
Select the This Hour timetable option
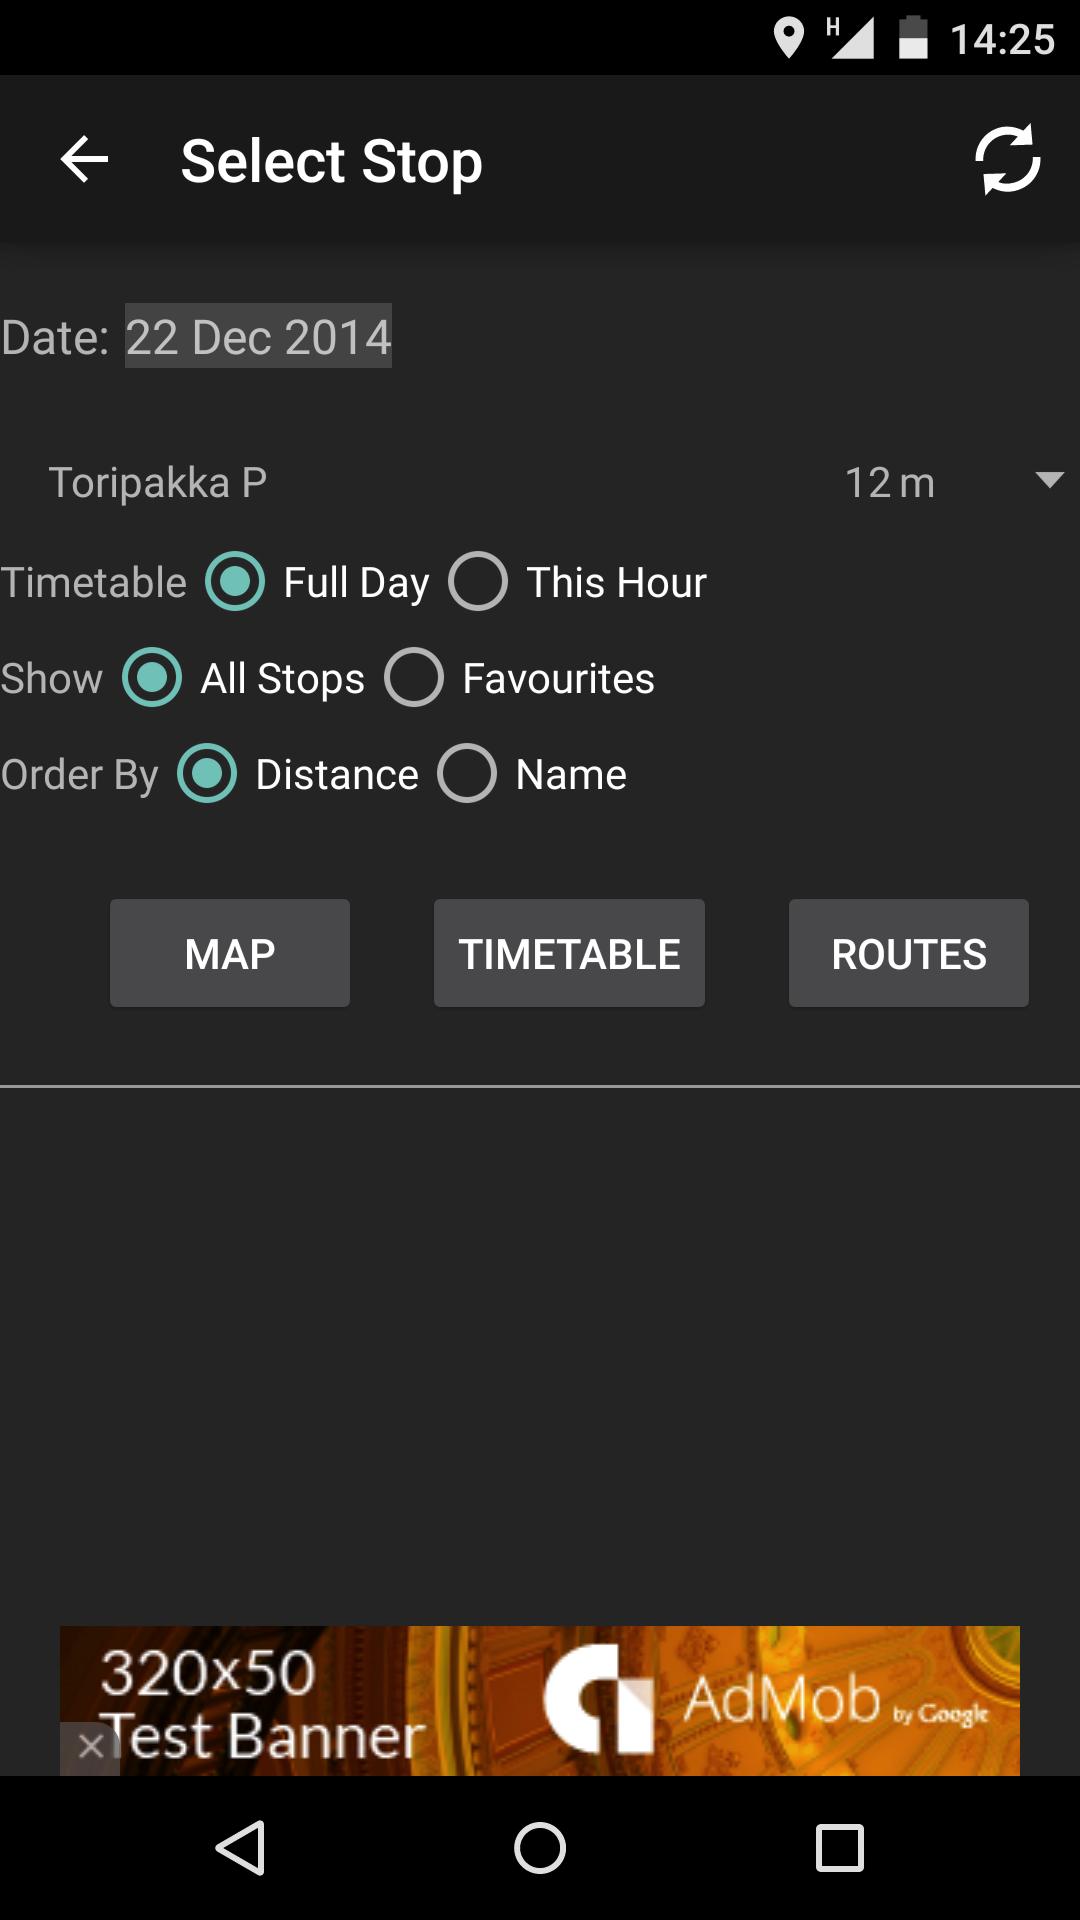coord(478,582)
